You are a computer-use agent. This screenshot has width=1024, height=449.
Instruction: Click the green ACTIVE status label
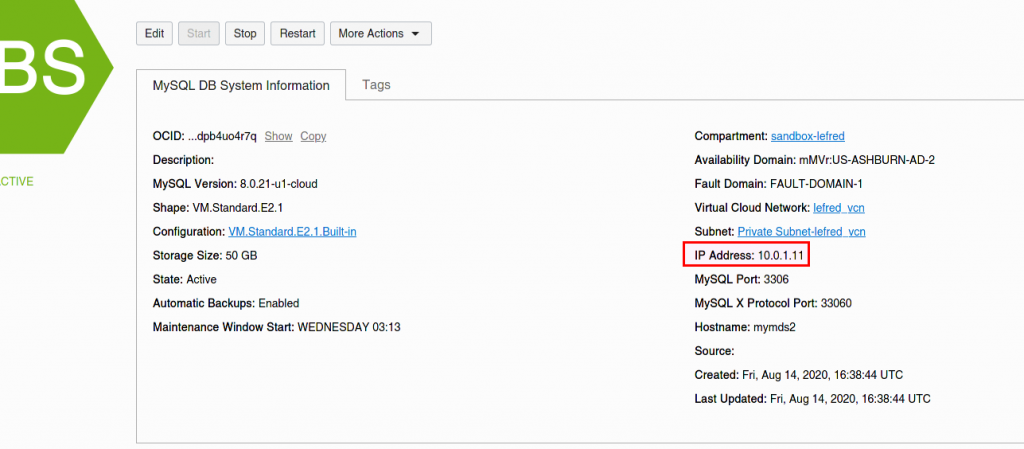[16, 182]
